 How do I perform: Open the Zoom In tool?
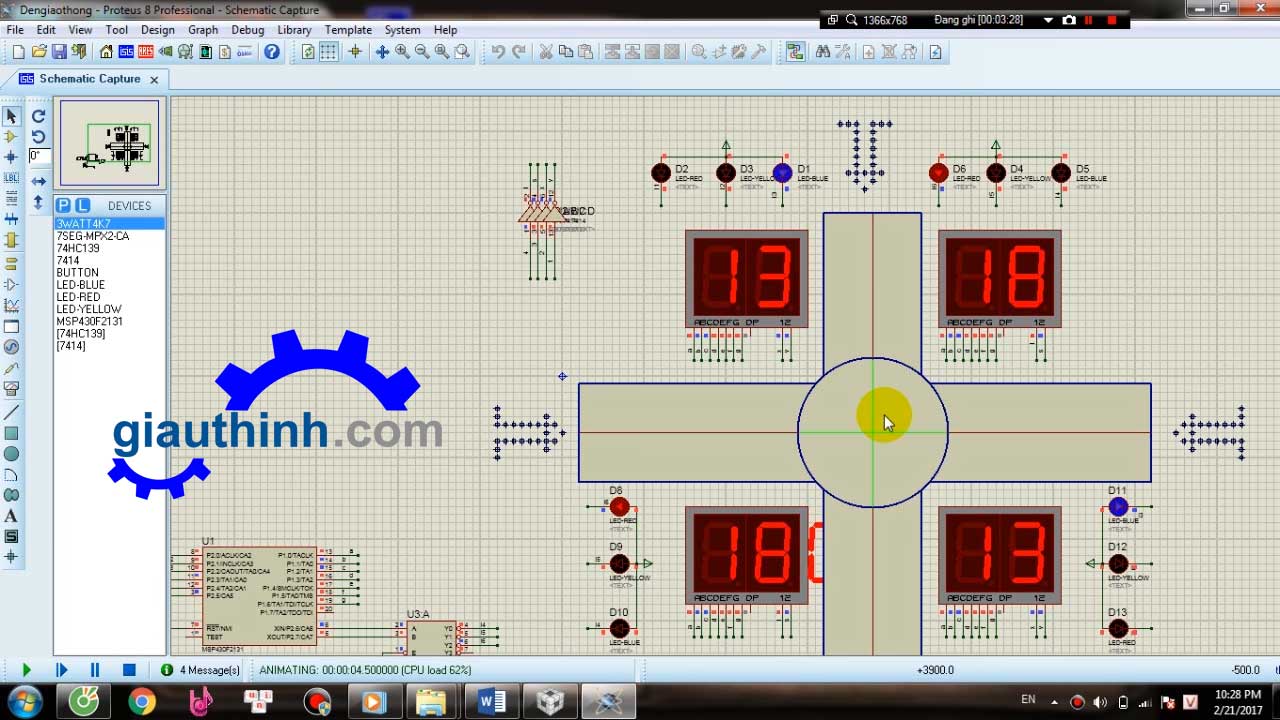click(x=402, y=52)
